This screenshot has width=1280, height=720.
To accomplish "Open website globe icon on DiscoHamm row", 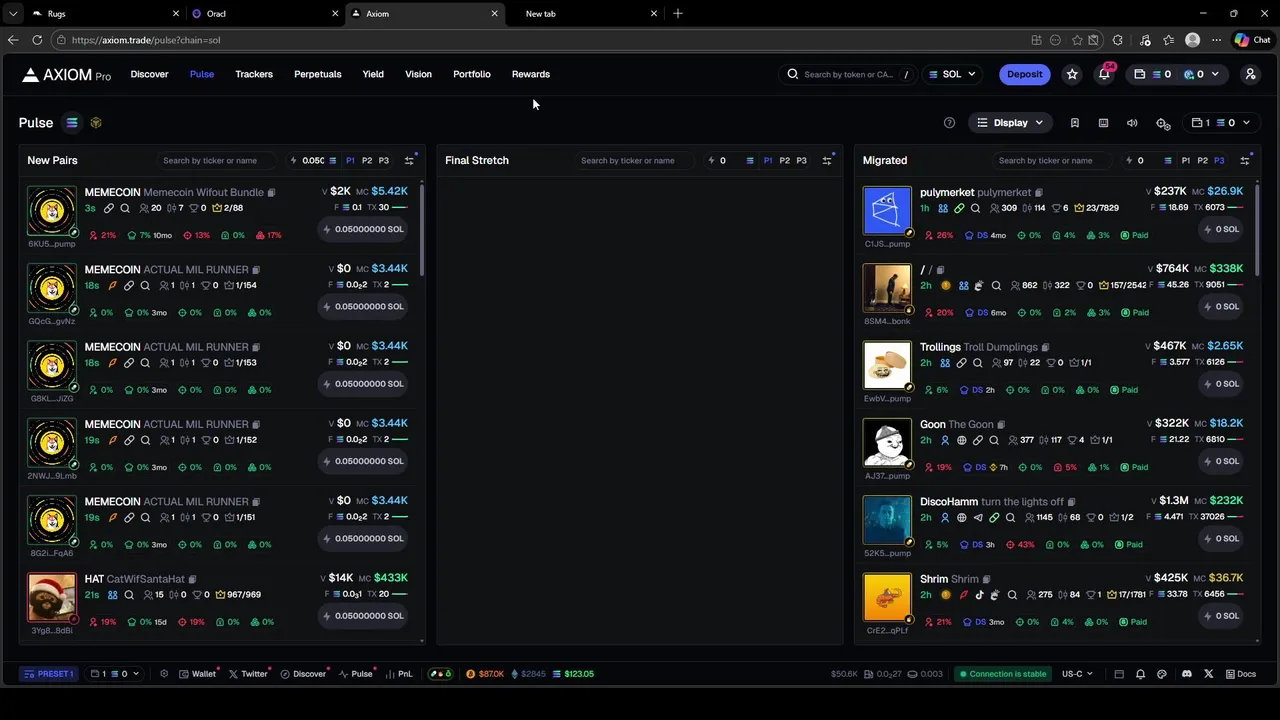I will pyautogui.click(x=961, y=517).
